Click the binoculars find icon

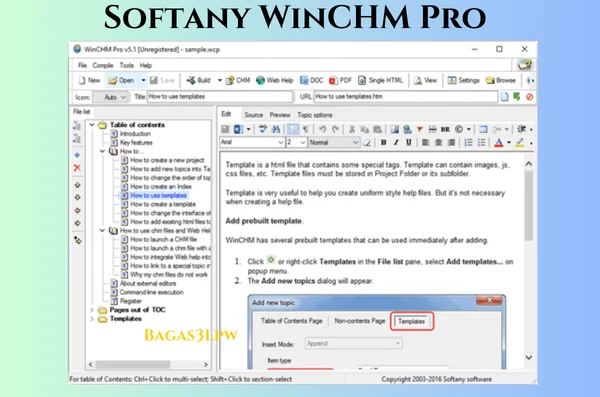(x=276, y=129)
